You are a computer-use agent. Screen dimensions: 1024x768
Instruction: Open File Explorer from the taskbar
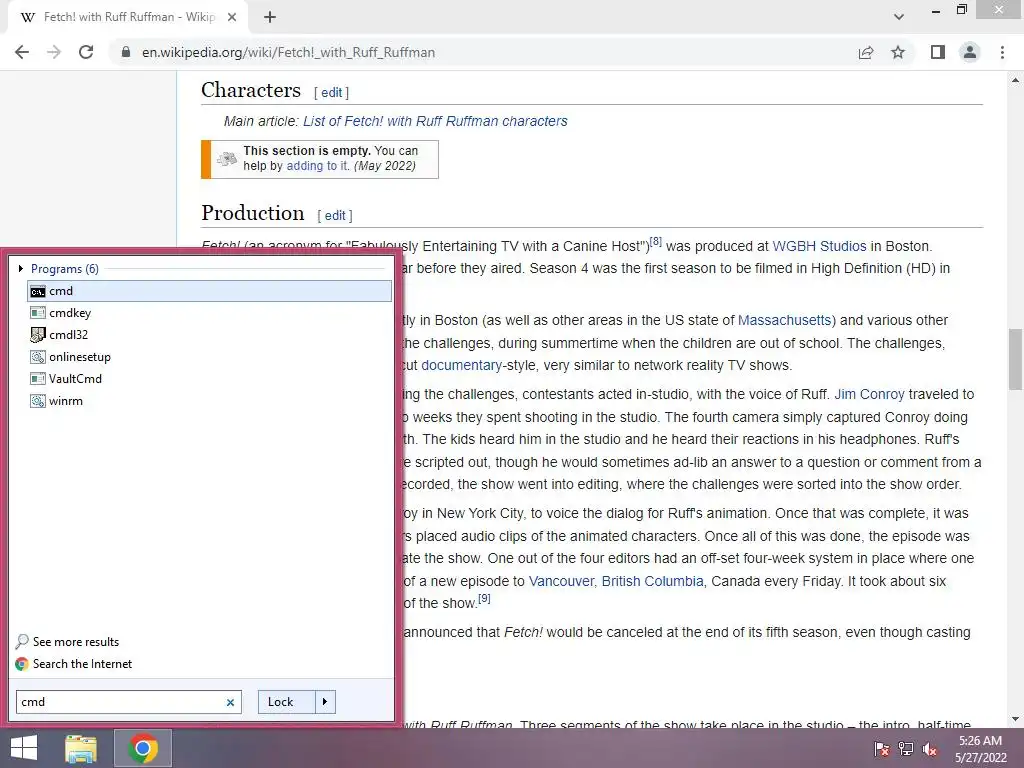(x=81, y=748)
